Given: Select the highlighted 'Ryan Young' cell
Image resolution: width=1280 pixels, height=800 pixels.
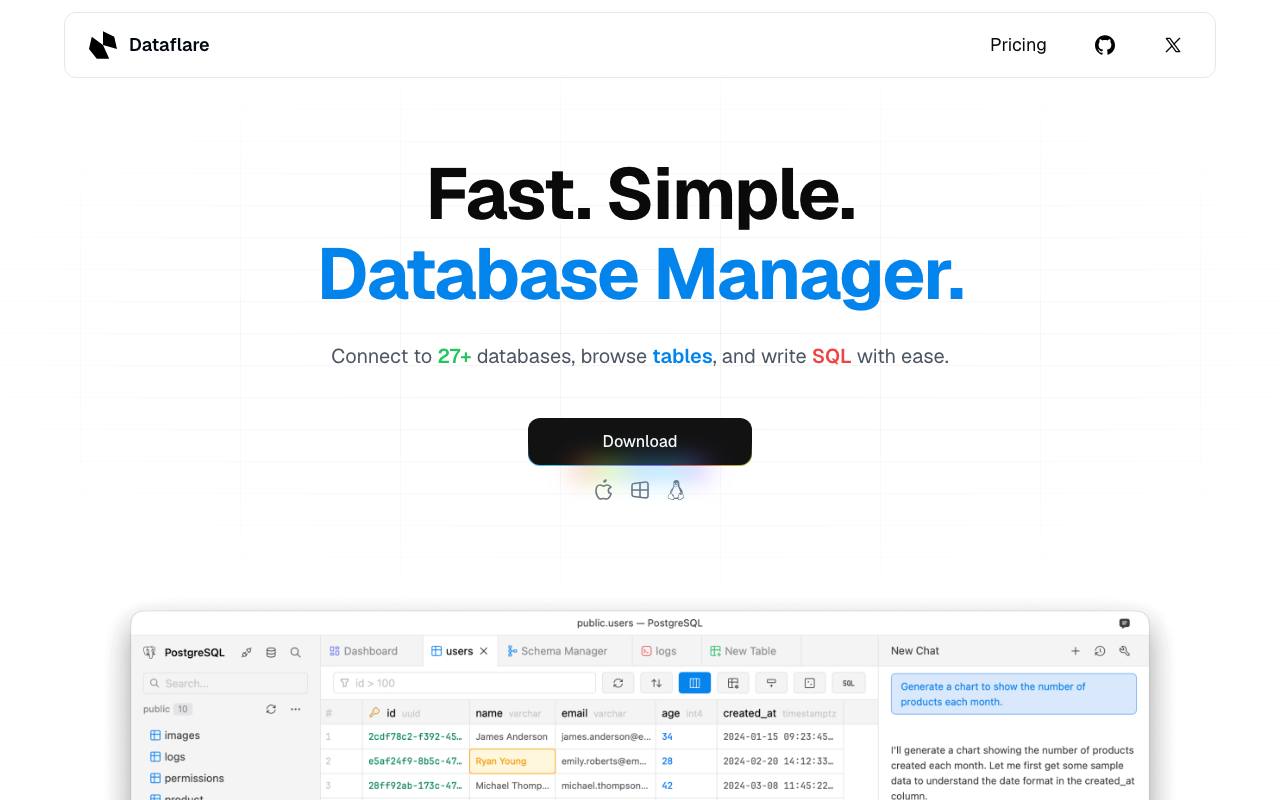Looking at the screenshot, I should pyautogui.click(x=512, y=761).
